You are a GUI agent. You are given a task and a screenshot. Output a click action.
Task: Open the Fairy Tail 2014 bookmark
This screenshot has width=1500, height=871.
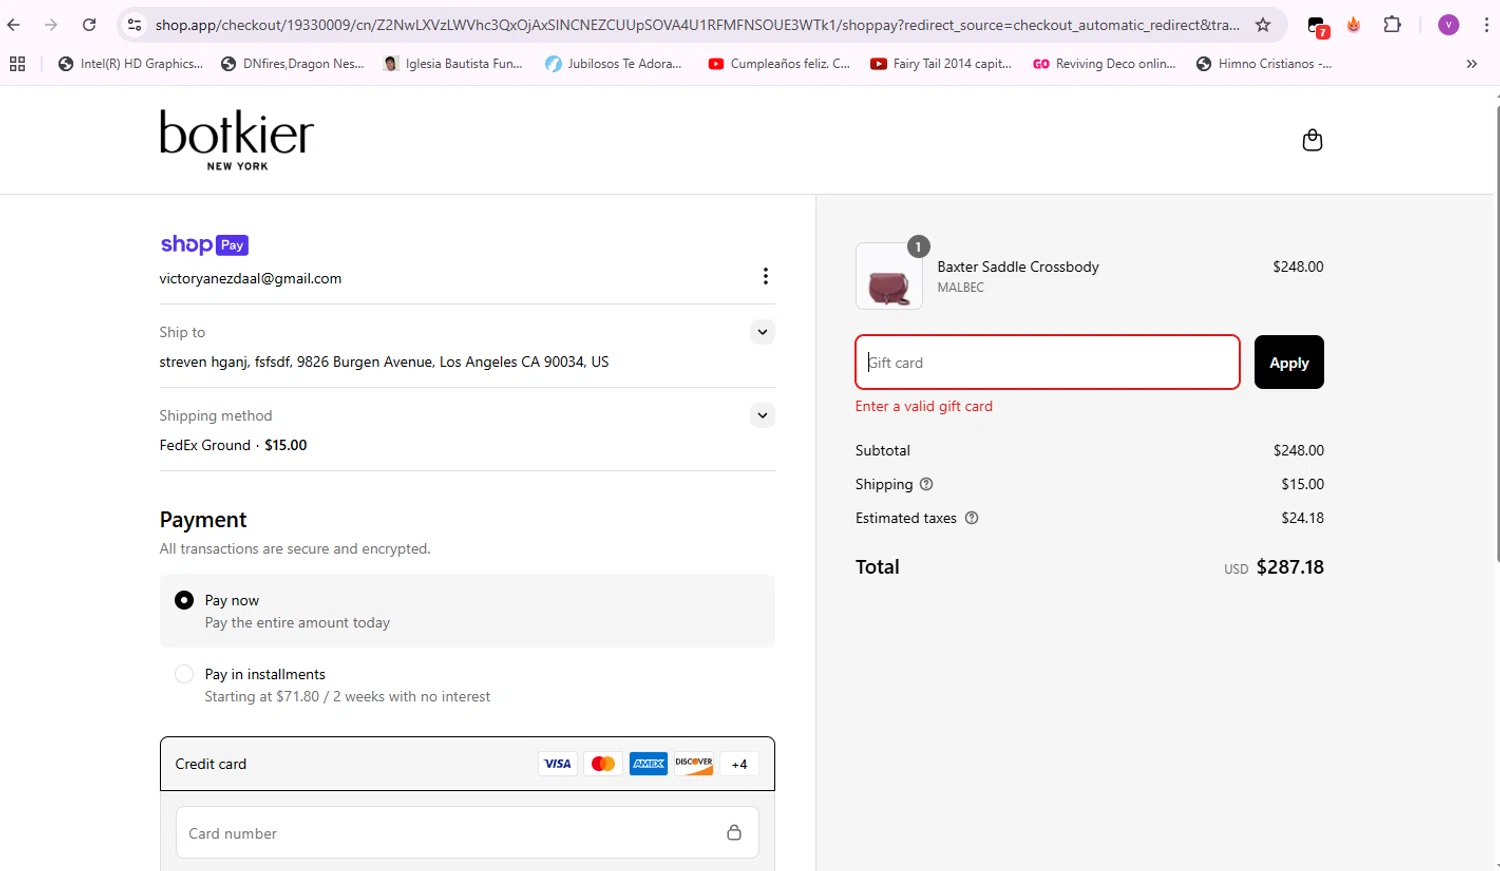pyautogui.click(x=941, y=64)
